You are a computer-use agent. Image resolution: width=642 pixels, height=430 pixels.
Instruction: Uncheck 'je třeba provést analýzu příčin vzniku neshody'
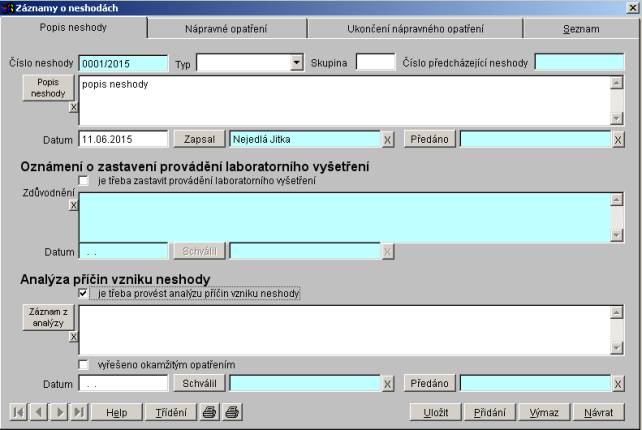click(x=84, y=294)
